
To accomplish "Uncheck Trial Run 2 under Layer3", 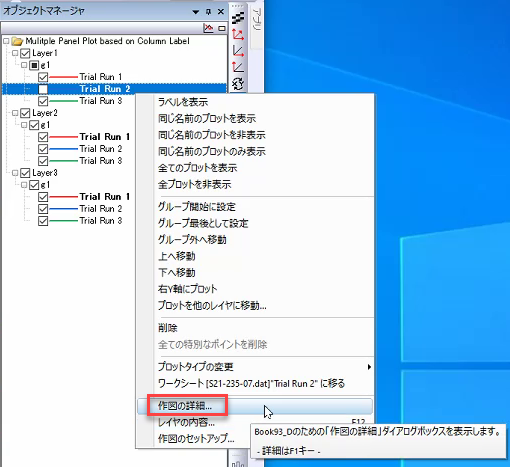I will point(43,209).
